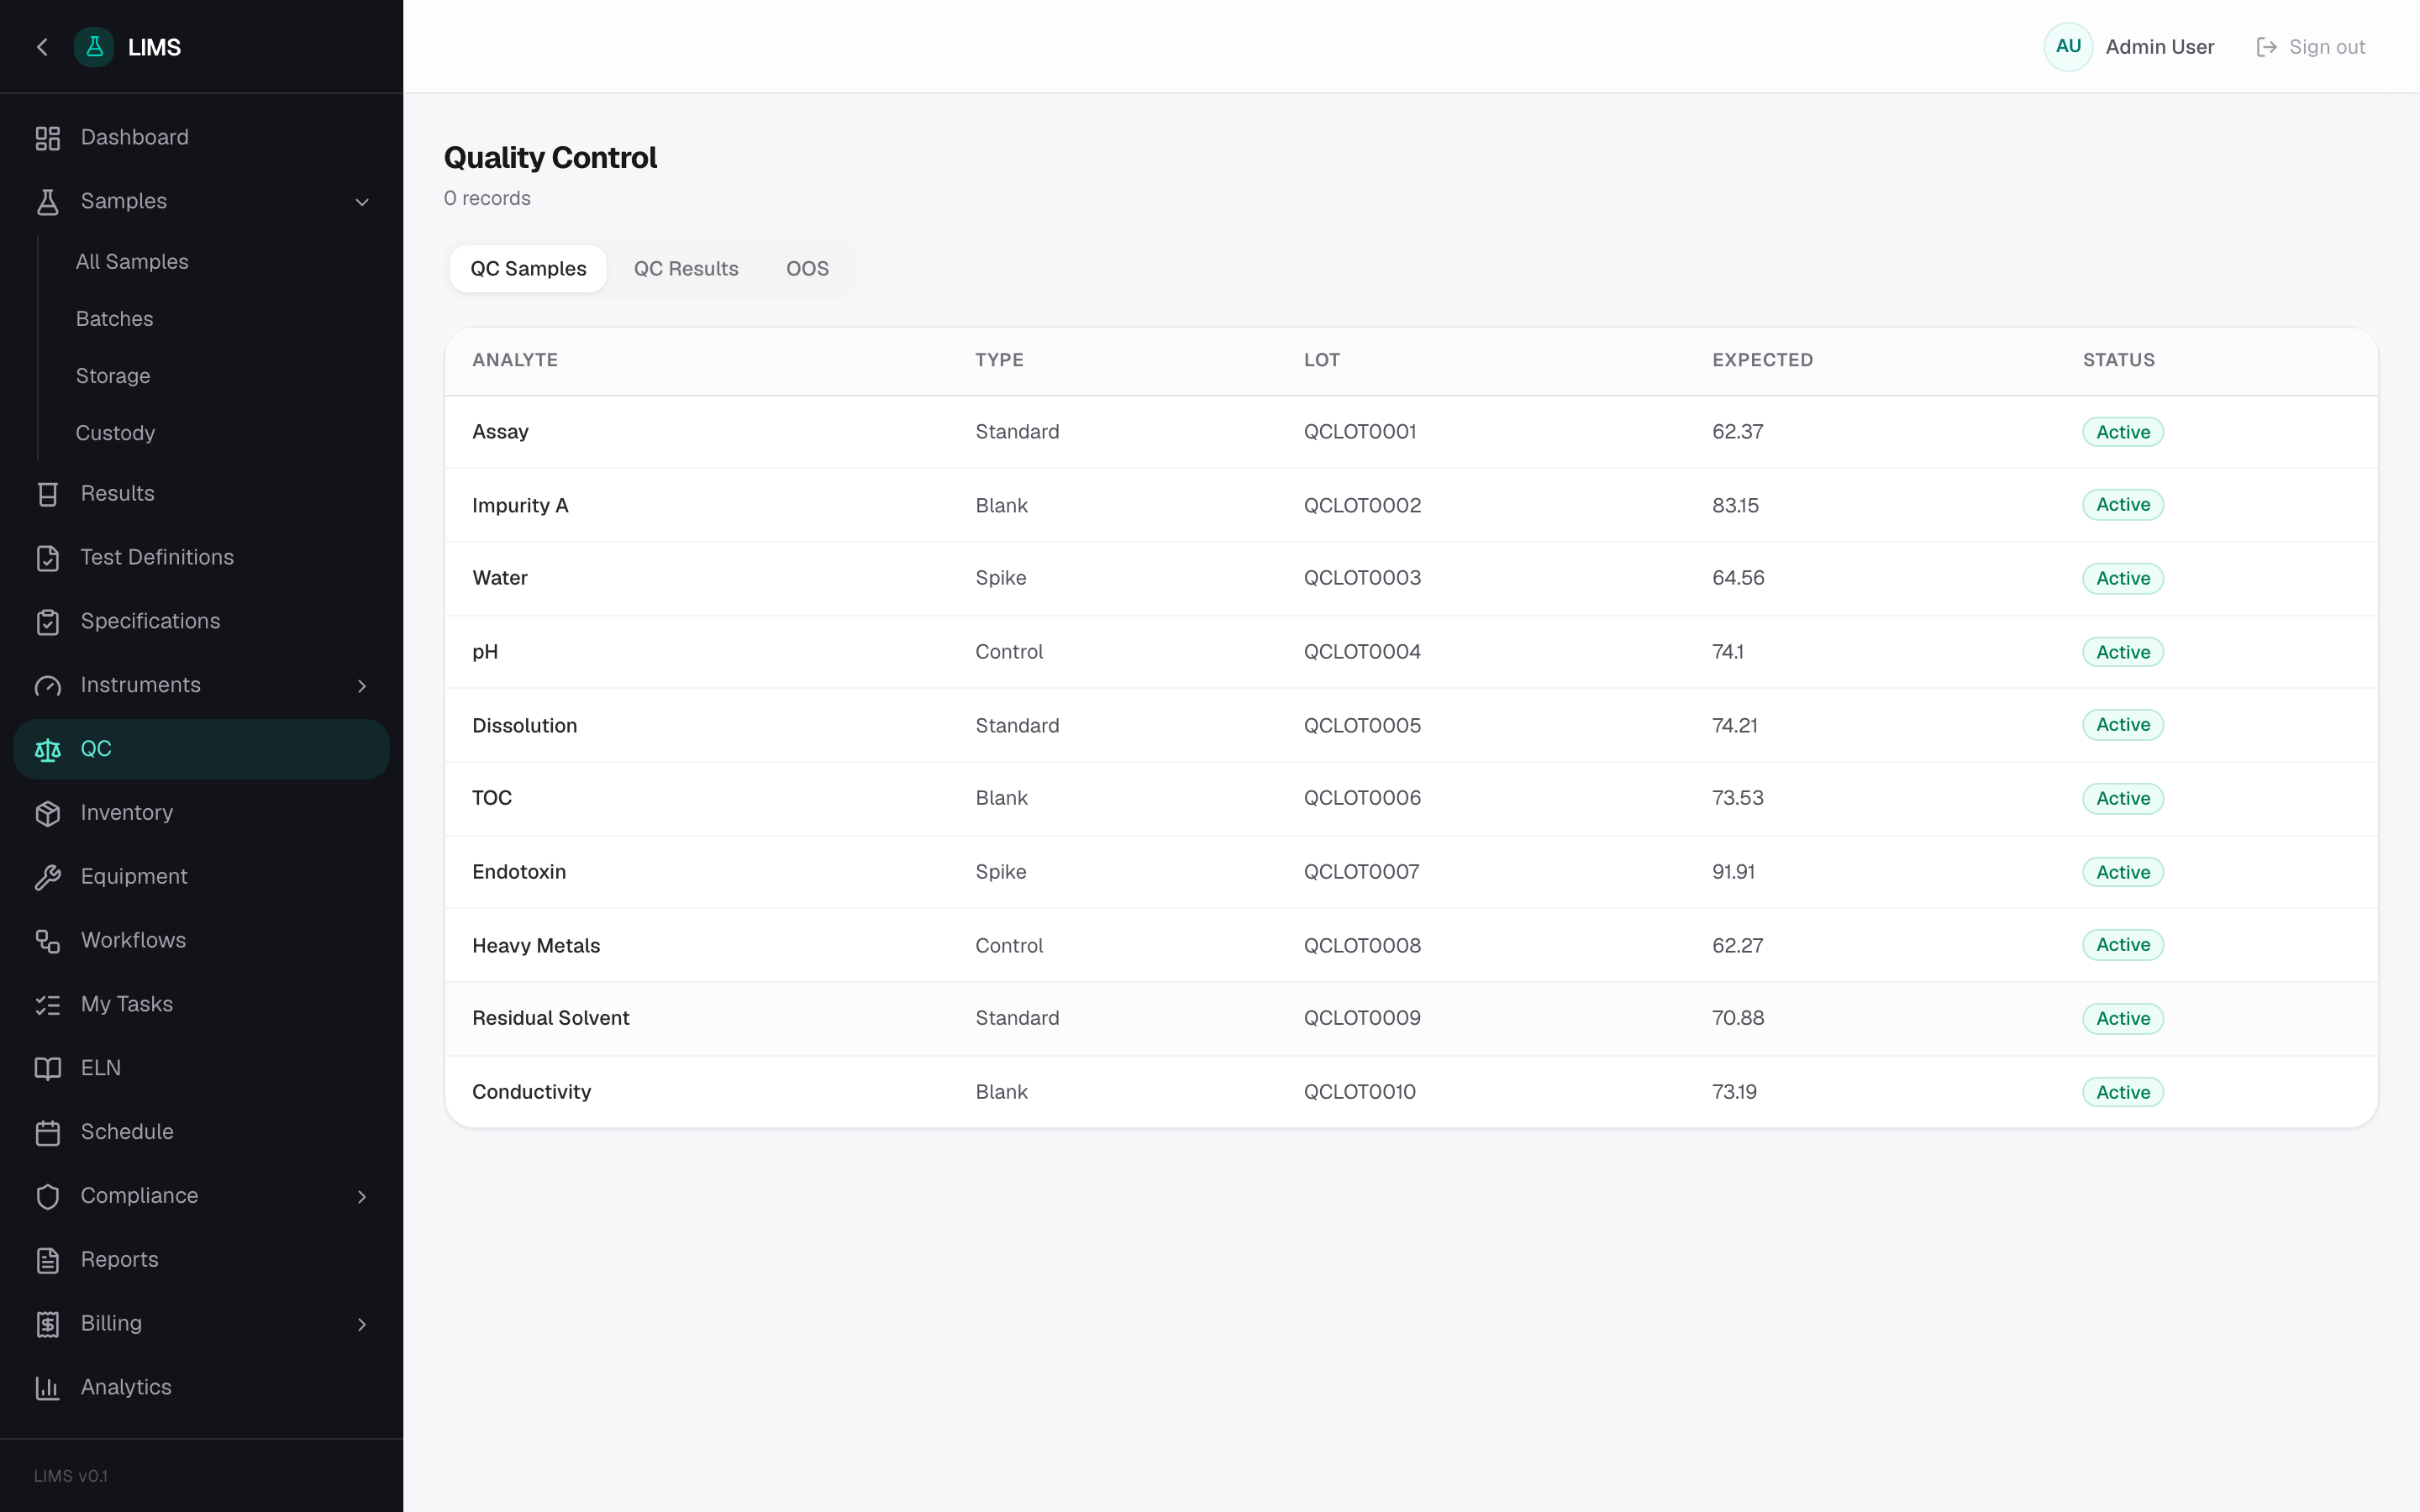Click the AU user avatar
Screen dimensions: 2420x1512
[x=2068, y=47]
